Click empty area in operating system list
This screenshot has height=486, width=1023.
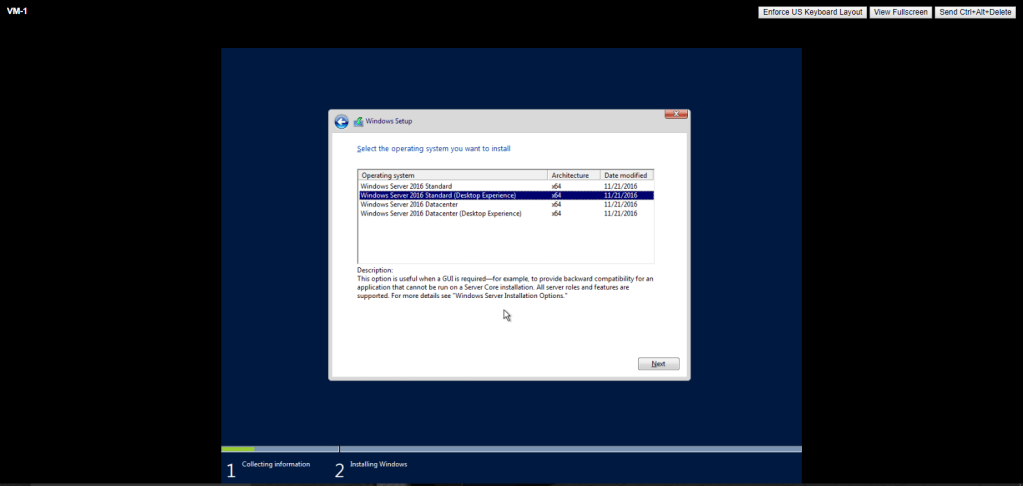[505, 241]
